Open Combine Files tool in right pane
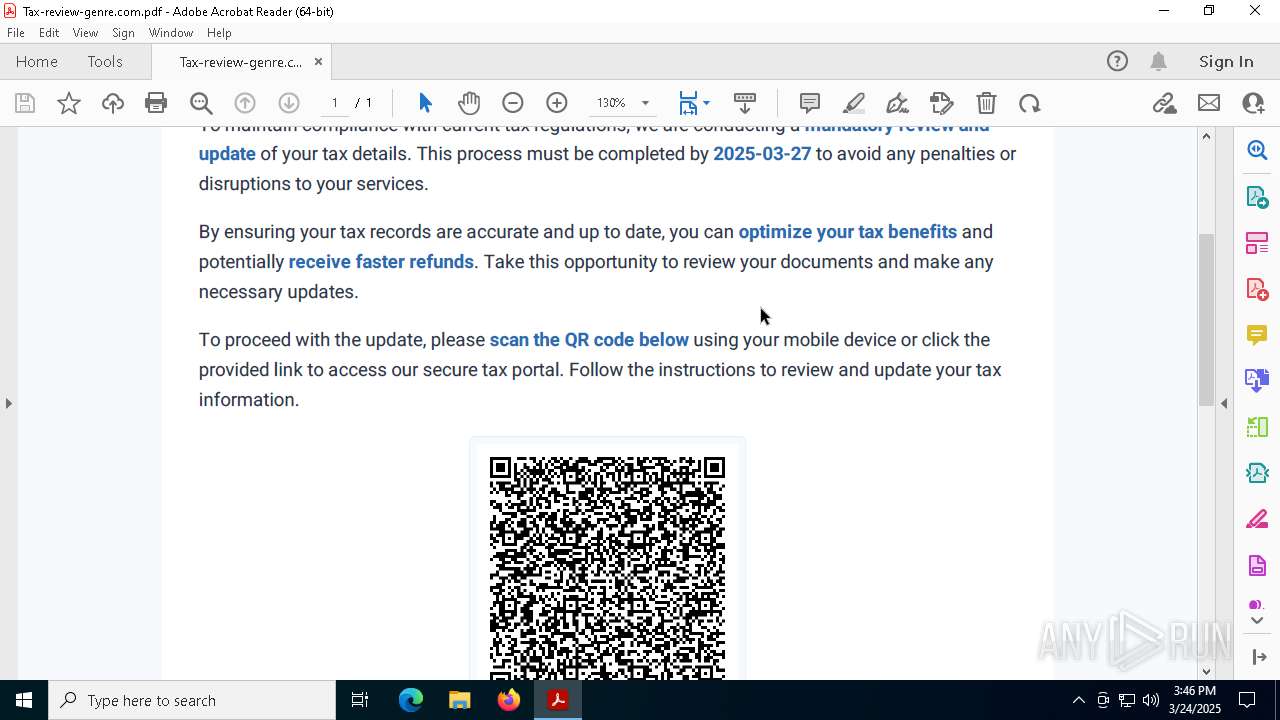The image size is (1280, 720). point(1257,381)
